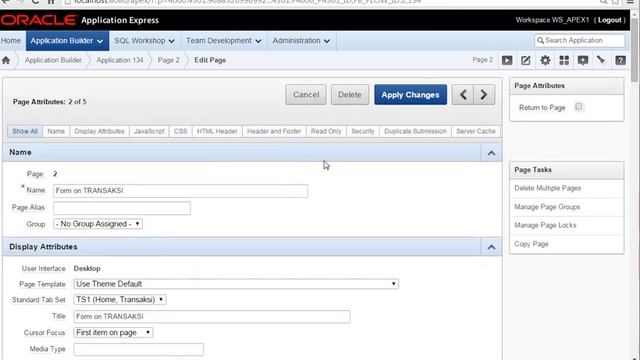Run the page with the play icon
Image resolution: width=640 pixels, height=360 pixels.
pos(507,60)
